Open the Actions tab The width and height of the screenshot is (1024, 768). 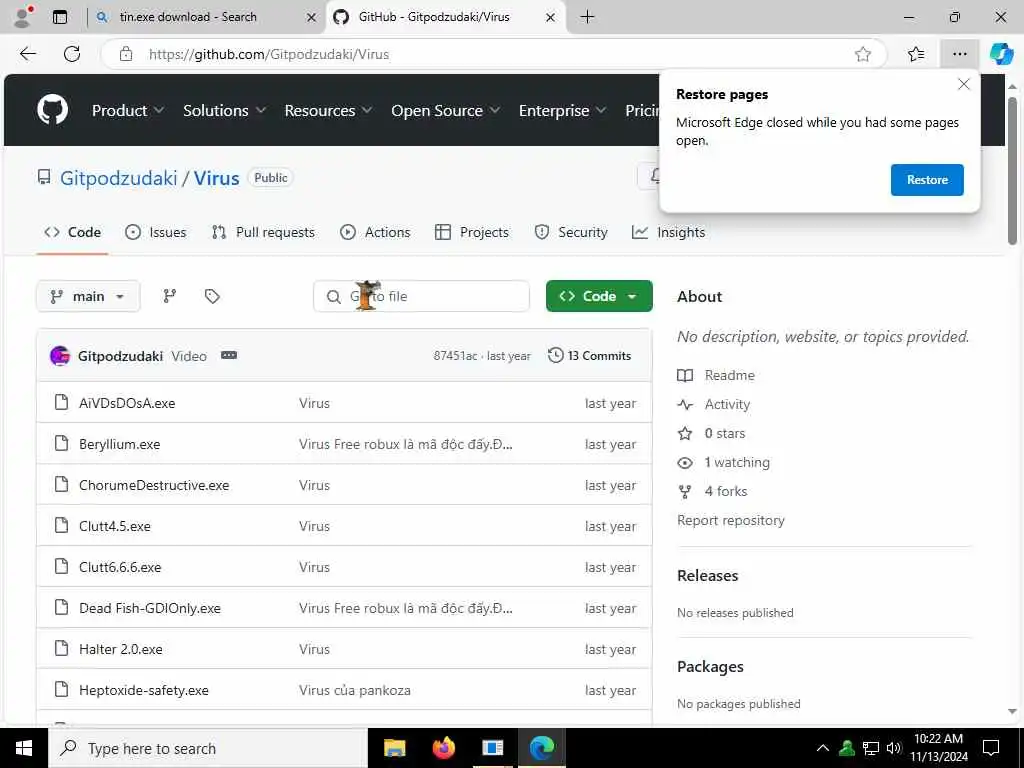click(376, 232)
